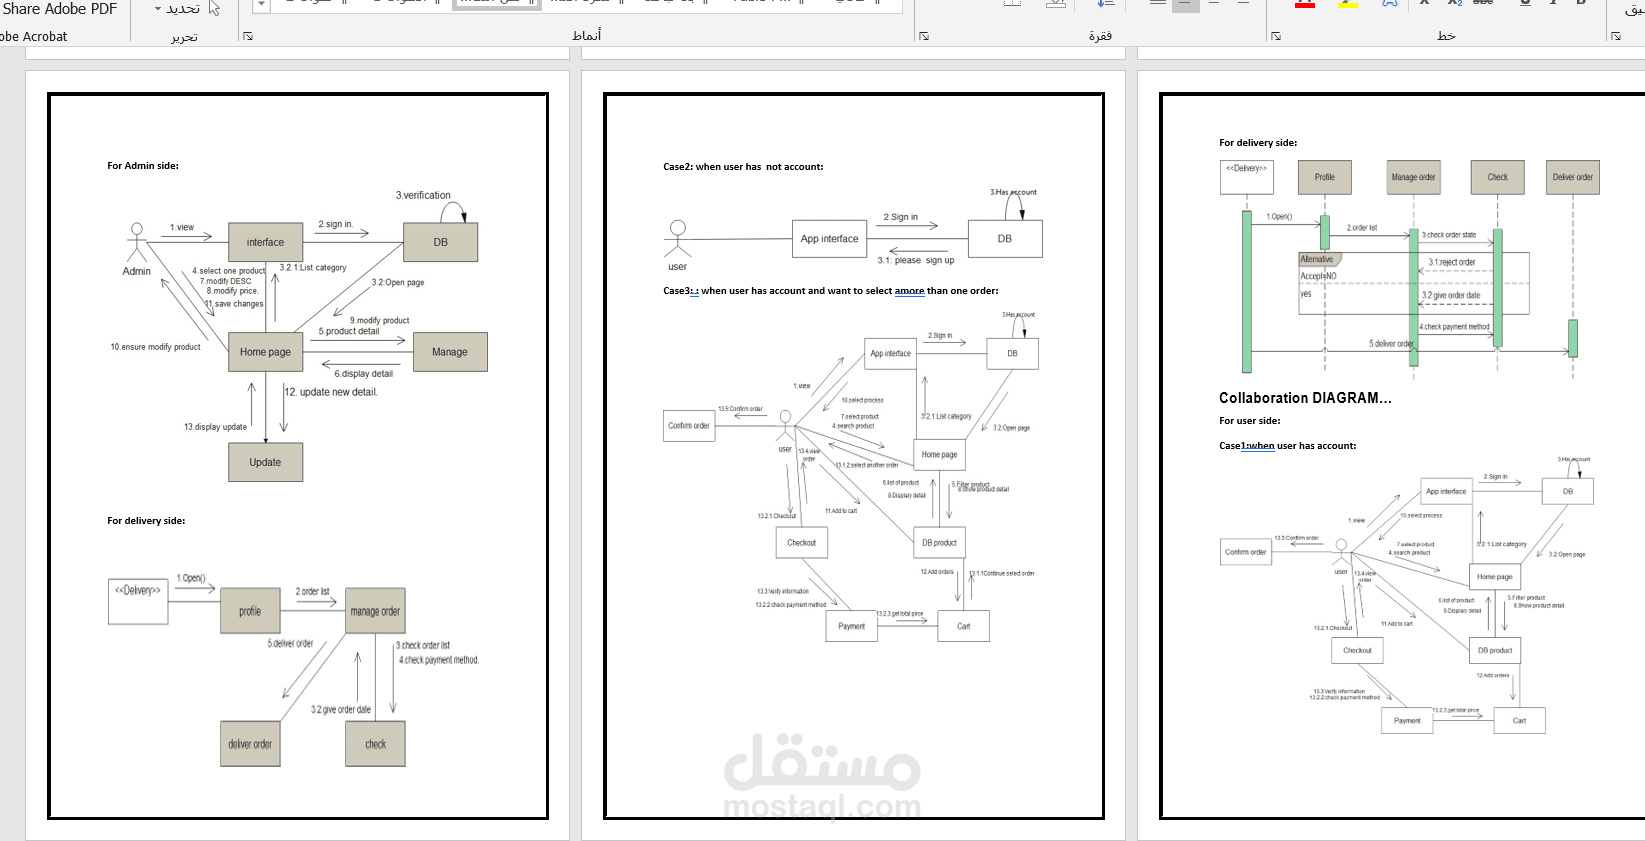Open the فقرة (Paragraph) group dialog launcher
Viewport: 1645px width, 841px height.
924,36
